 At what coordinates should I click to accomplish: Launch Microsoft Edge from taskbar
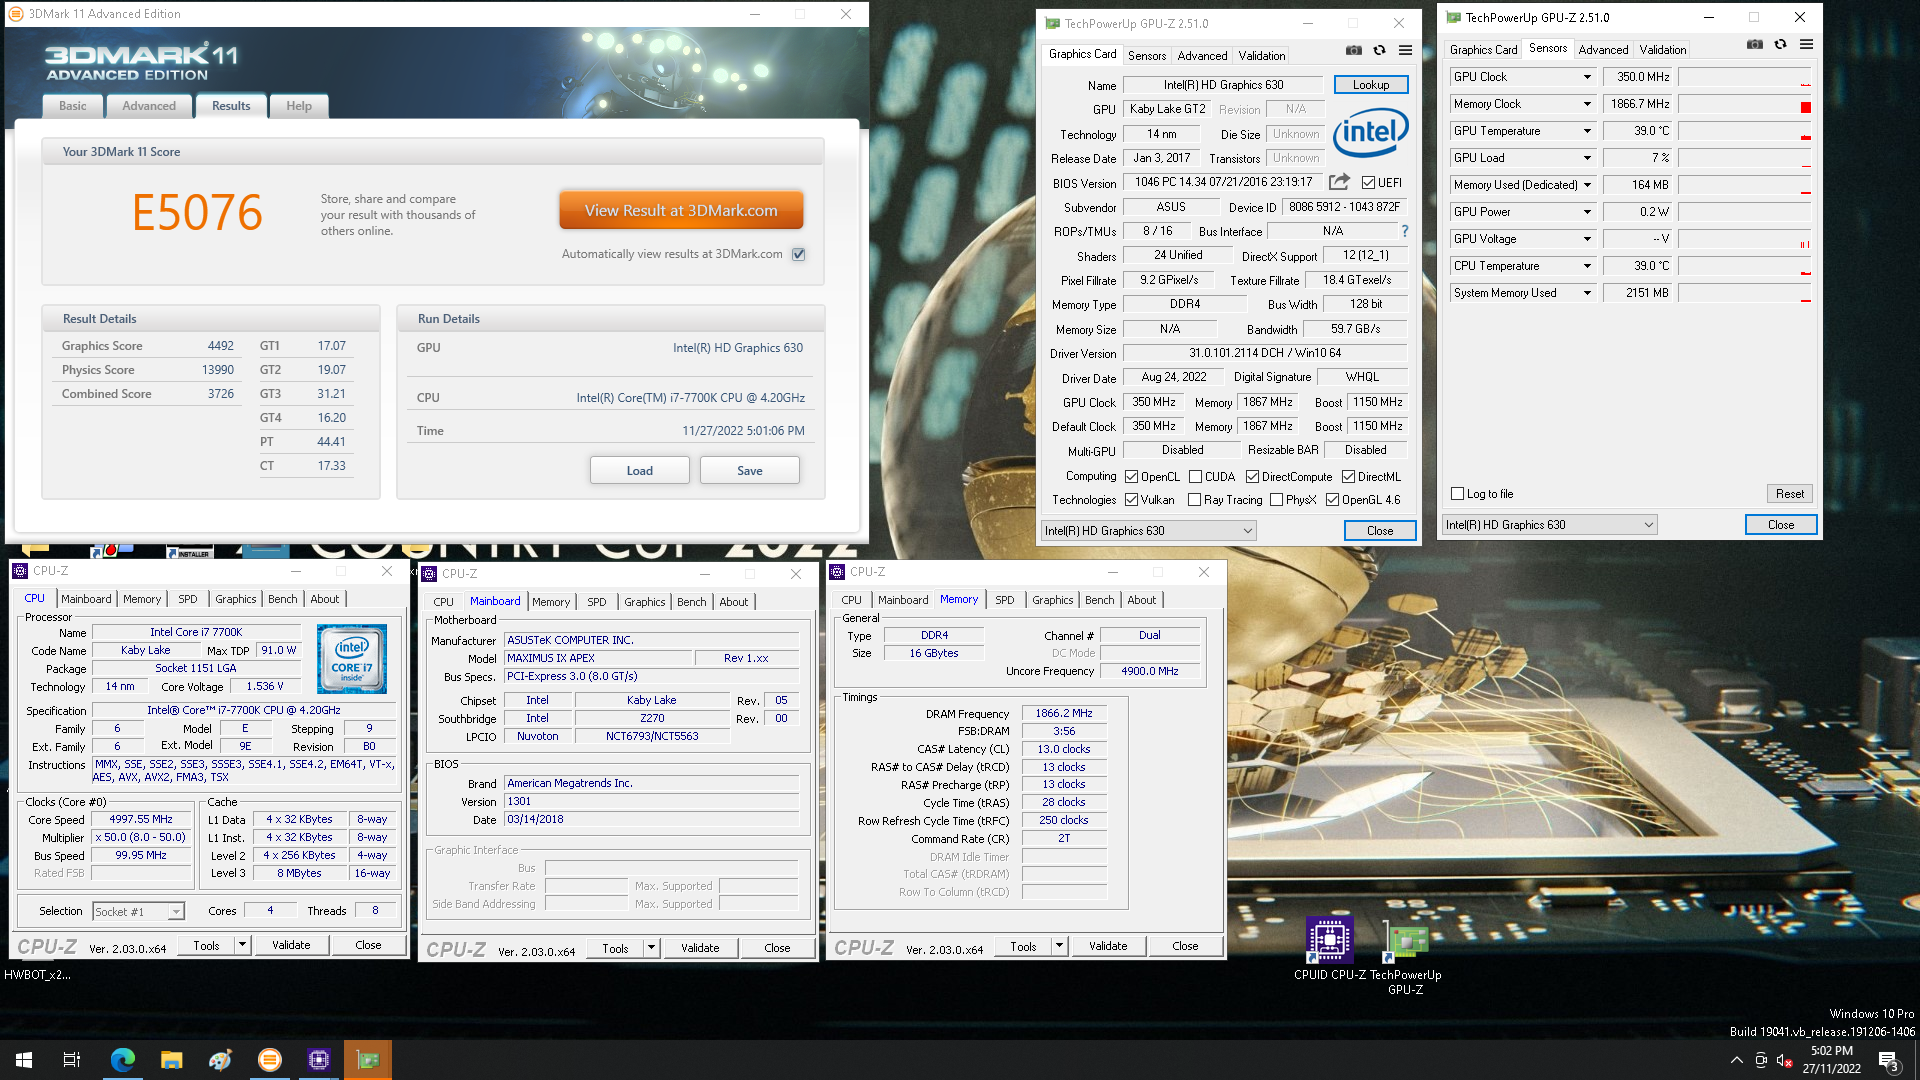coord(122,1060)
